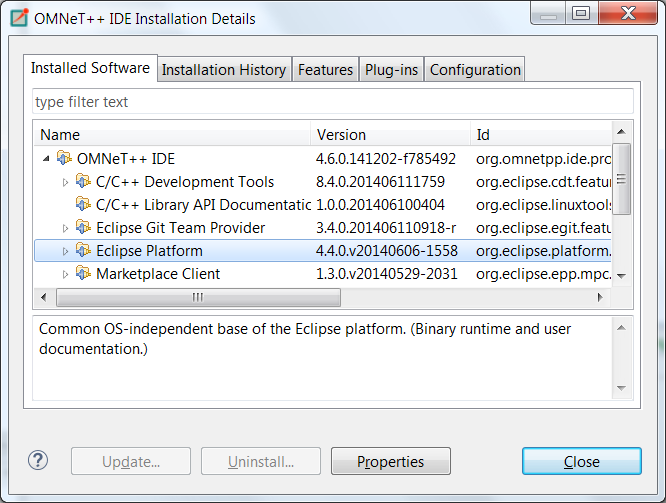This screenshot has height=503, width=666.
Task: Switch to the Installation History tab
Action: (224, 69)
